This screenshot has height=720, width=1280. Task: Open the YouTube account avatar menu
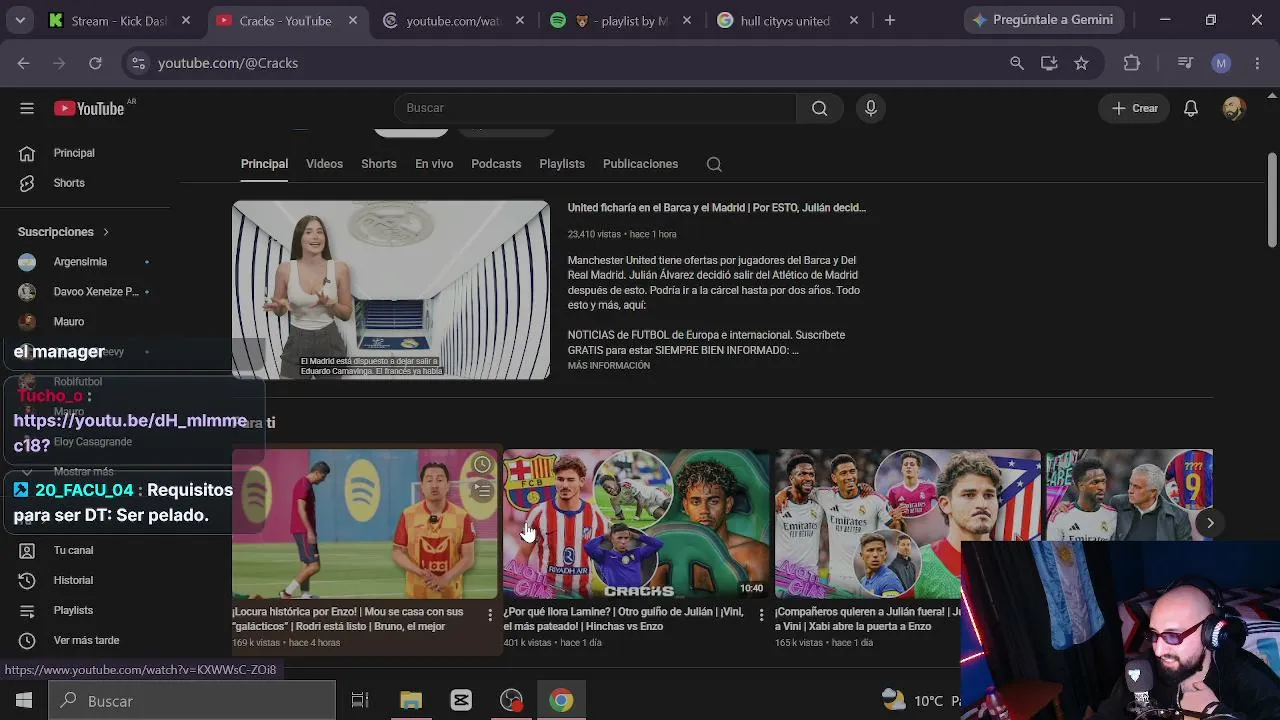click(1234, 108)
